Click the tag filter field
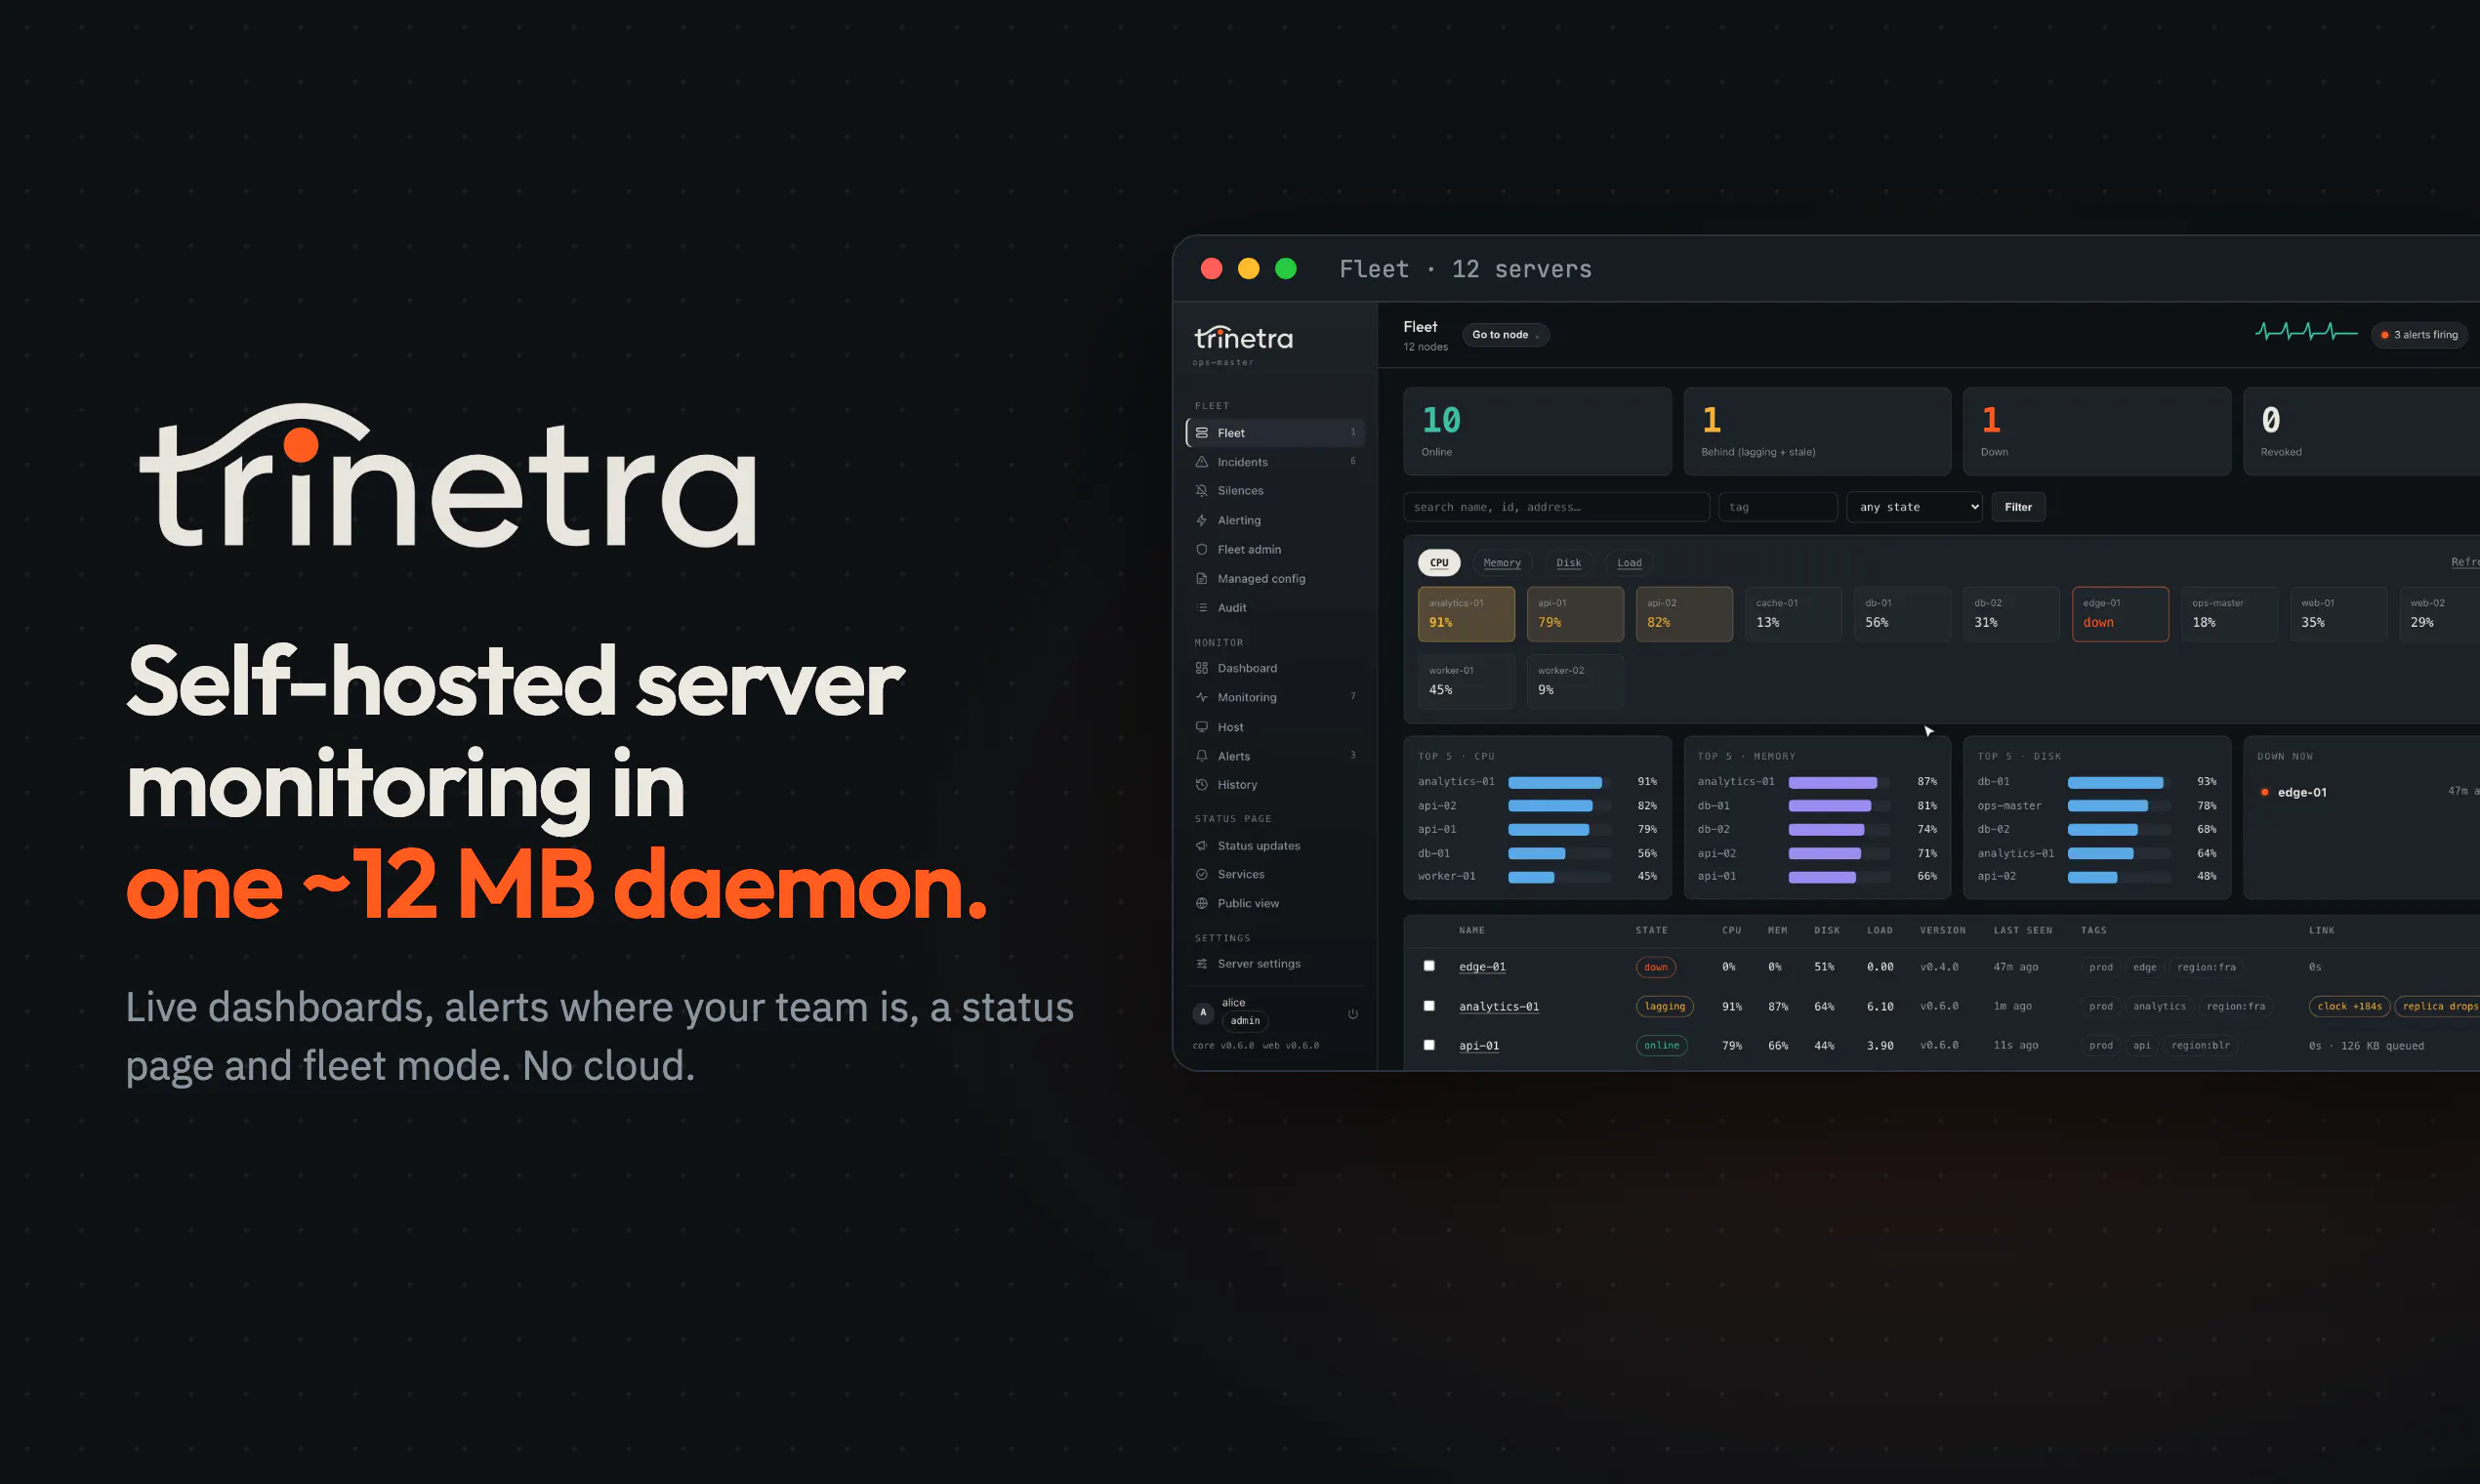This screenshot has width=2480, height=1484. (x=1778, y=507)
